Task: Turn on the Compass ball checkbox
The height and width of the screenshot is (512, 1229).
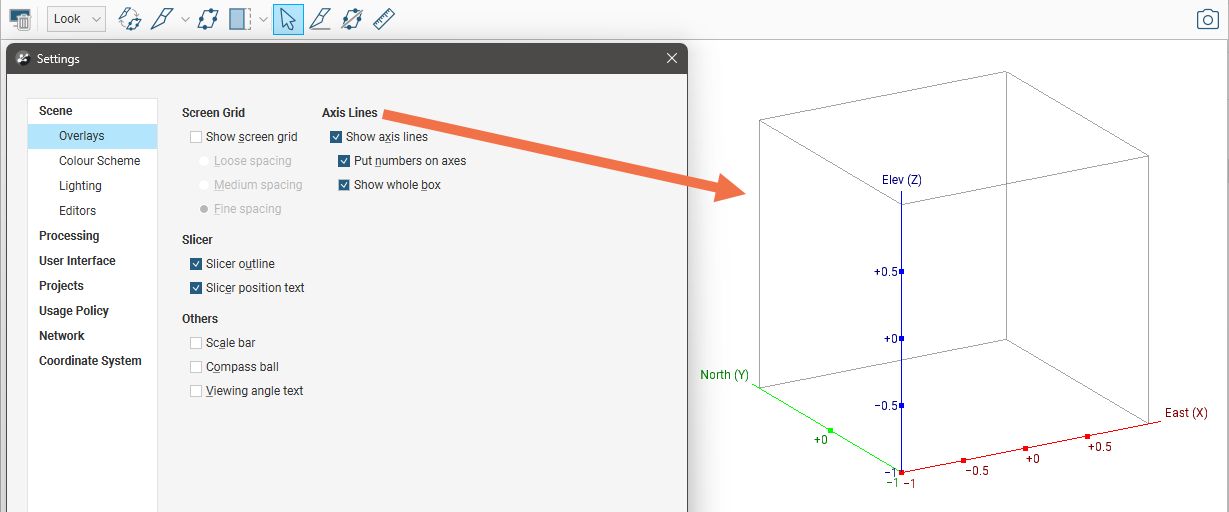Action: [x=196, y=367]
